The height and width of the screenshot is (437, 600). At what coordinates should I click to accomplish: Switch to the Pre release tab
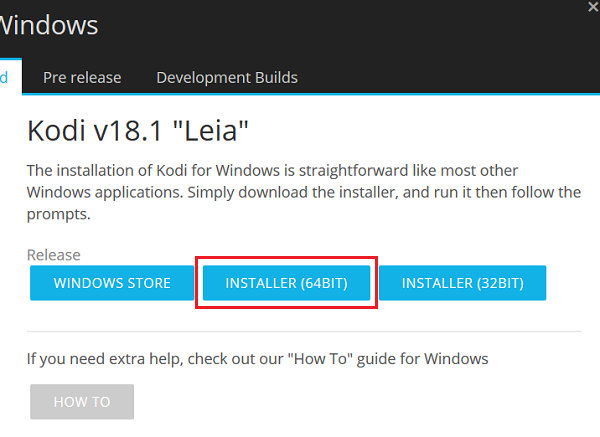click(x=82, y=77)
